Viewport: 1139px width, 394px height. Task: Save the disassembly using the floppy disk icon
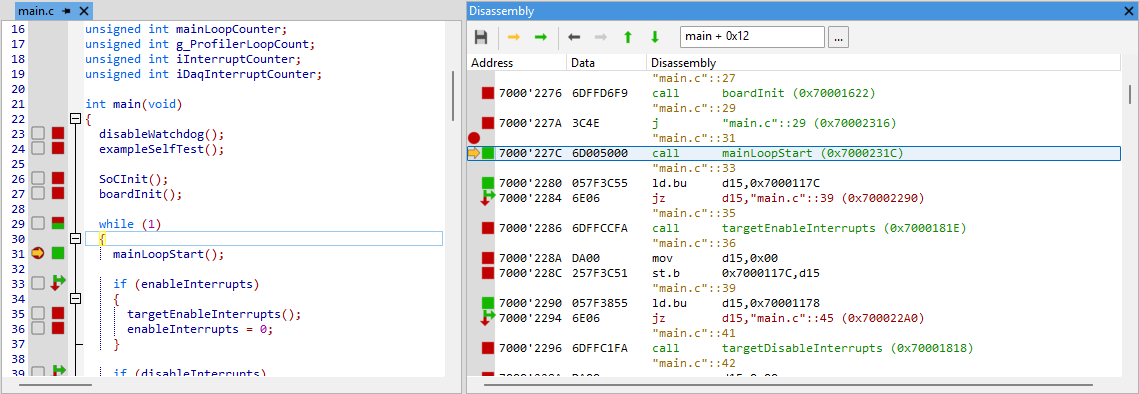(481, 37)
